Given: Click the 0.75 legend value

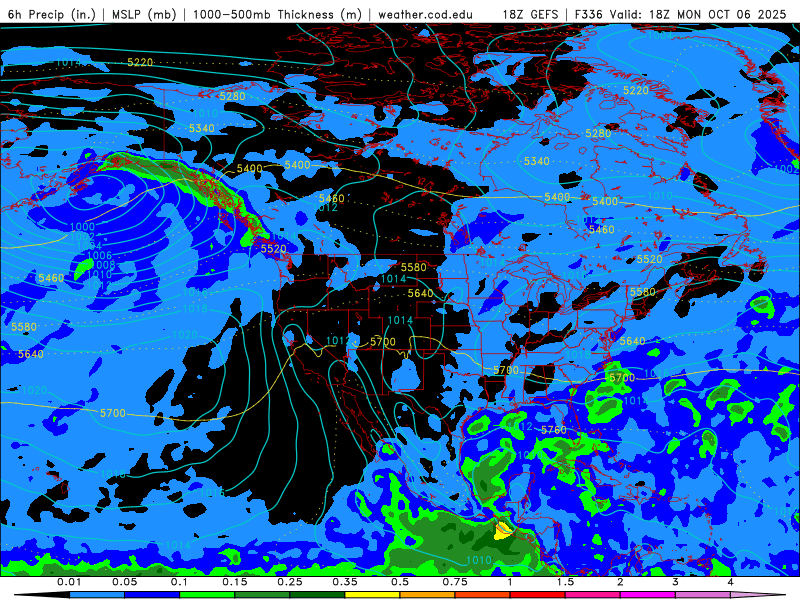Looking at the screenshot, I should (x=455, y=582).
